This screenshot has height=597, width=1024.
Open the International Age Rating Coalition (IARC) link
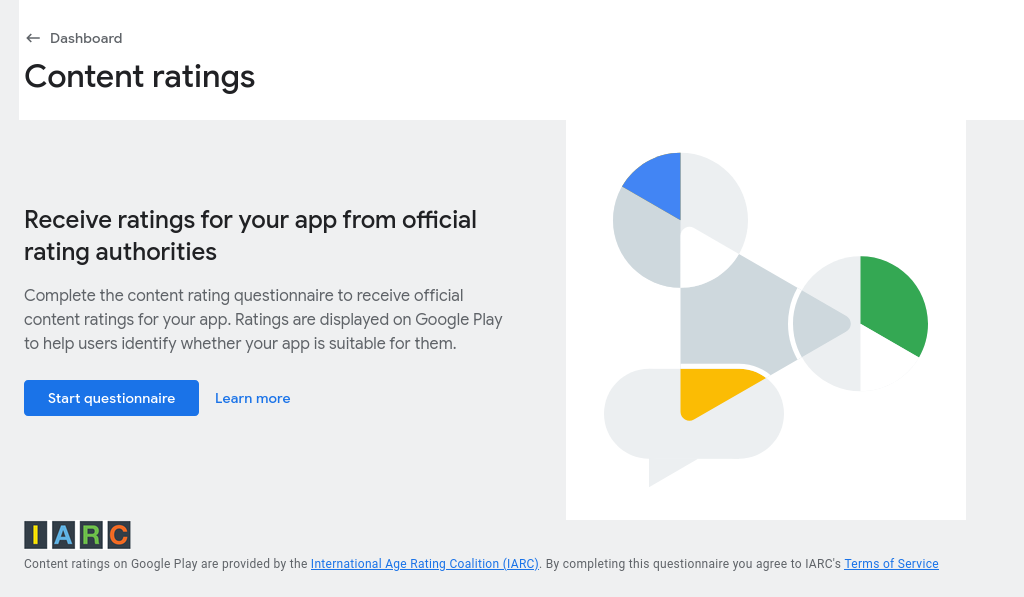click(x=425, y=564)
